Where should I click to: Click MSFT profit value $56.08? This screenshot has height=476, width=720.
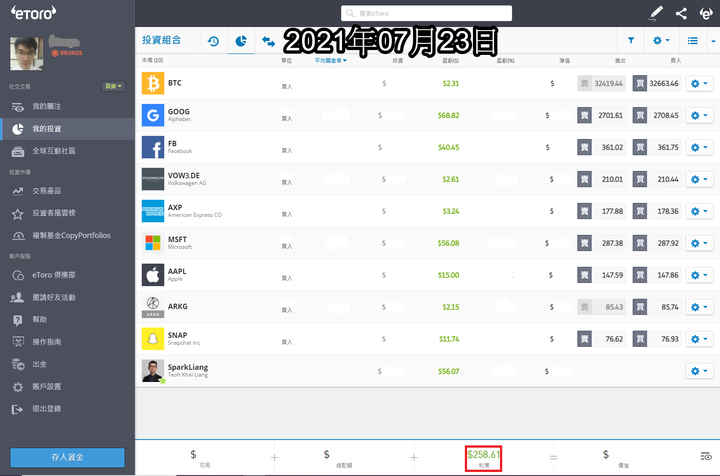click(x=448, y=243)
